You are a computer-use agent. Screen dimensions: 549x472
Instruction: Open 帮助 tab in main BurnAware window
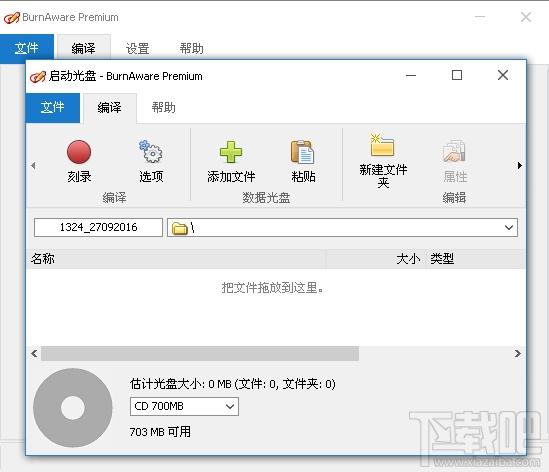(x=192, y=48)
